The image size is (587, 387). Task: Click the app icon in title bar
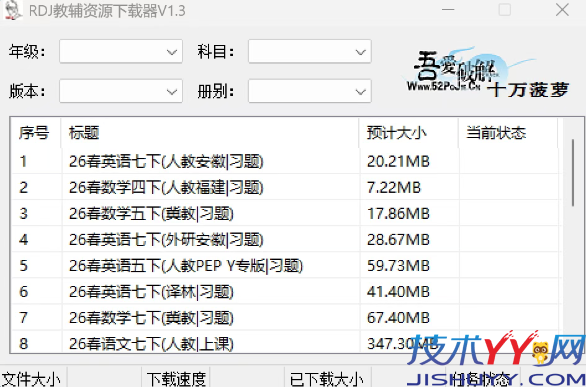click(x=12, y=10)
